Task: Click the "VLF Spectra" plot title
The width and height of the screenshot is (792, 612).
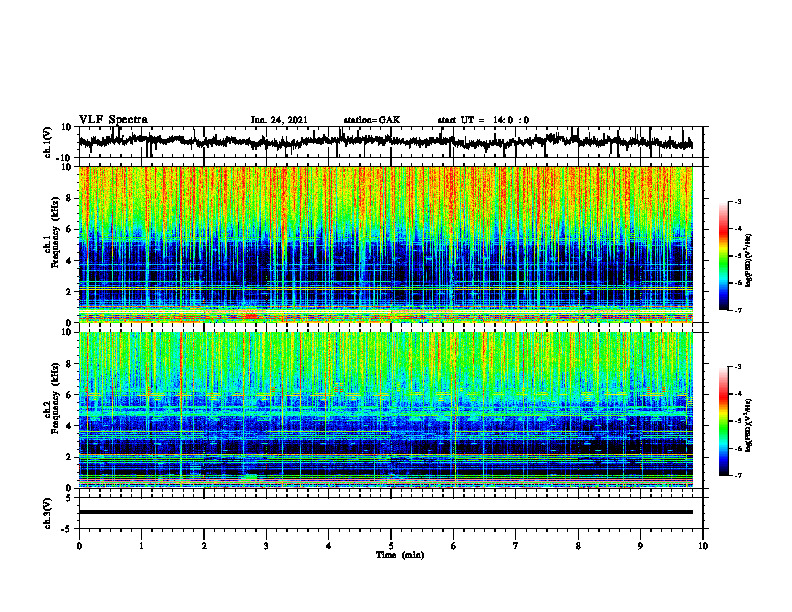Action: click(113, 120)
